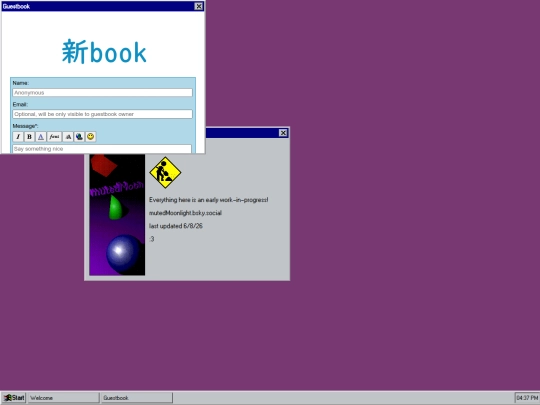Click the mutedMoonlight.bsky.social text

click(185, 213)
